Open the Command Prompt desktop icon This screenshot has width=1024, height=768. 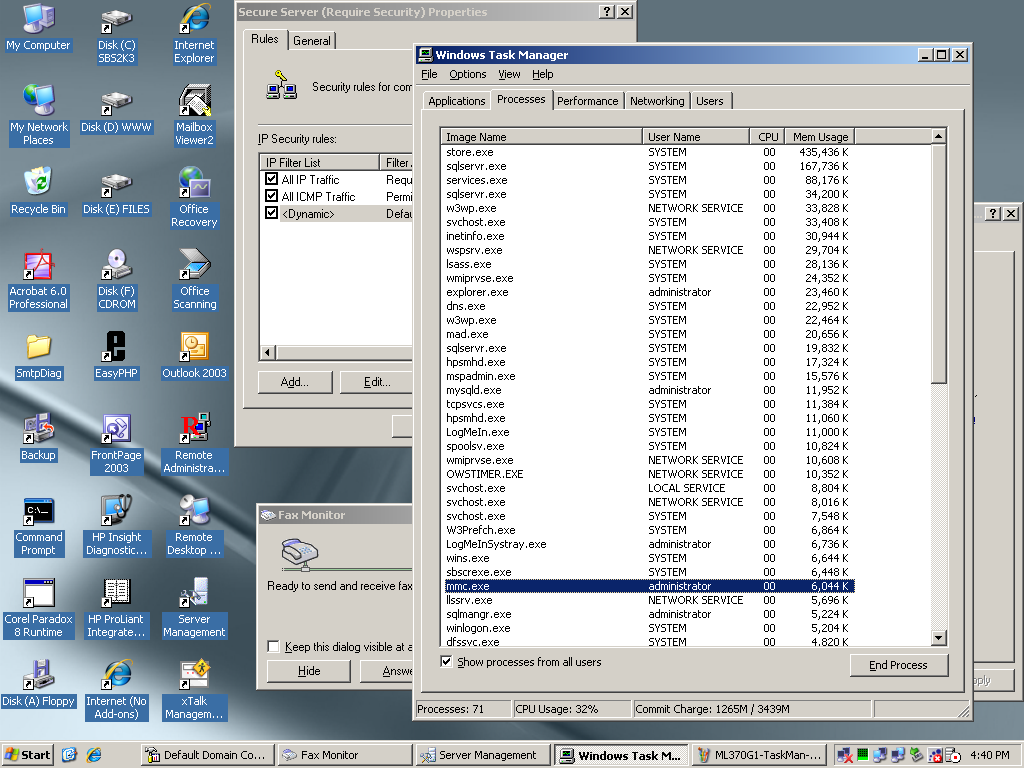pyautogui.click(x=39, y=526)
